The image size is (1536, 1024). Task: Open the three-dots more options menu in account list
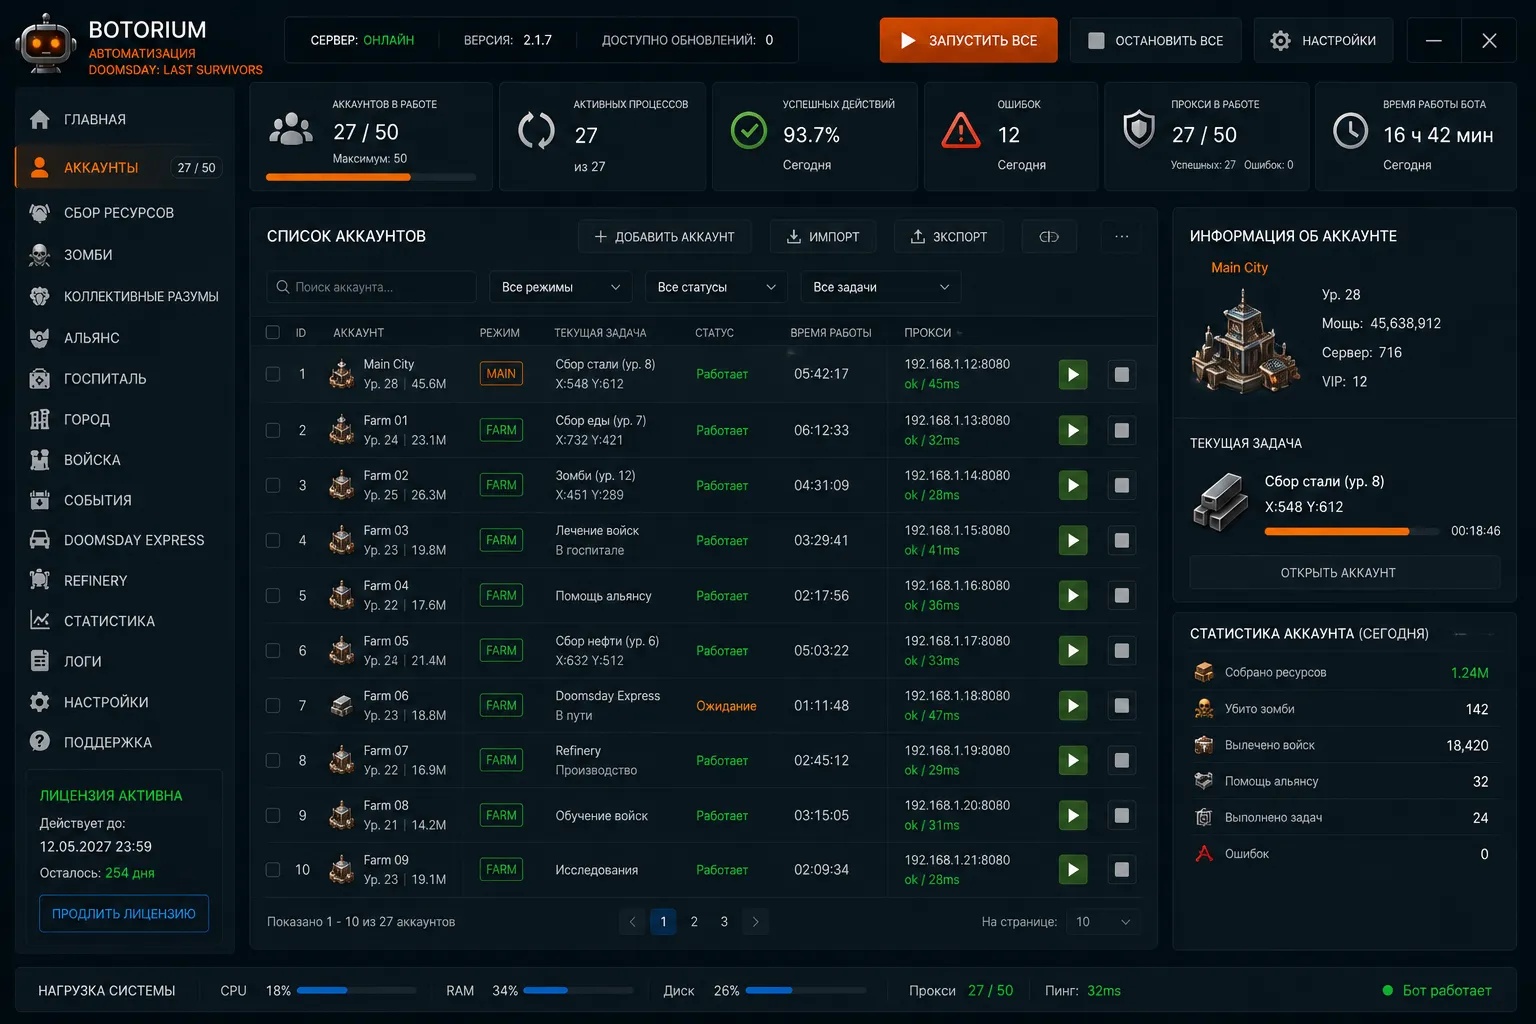(1122, 237)
